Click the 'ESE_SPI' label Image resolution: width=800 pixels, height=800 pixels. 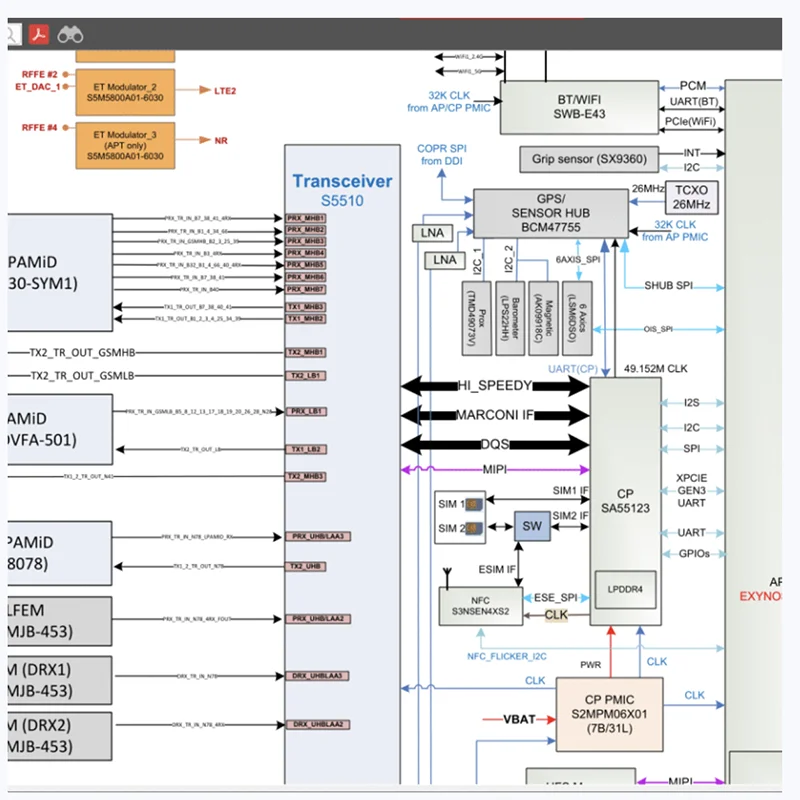[555, 597]
